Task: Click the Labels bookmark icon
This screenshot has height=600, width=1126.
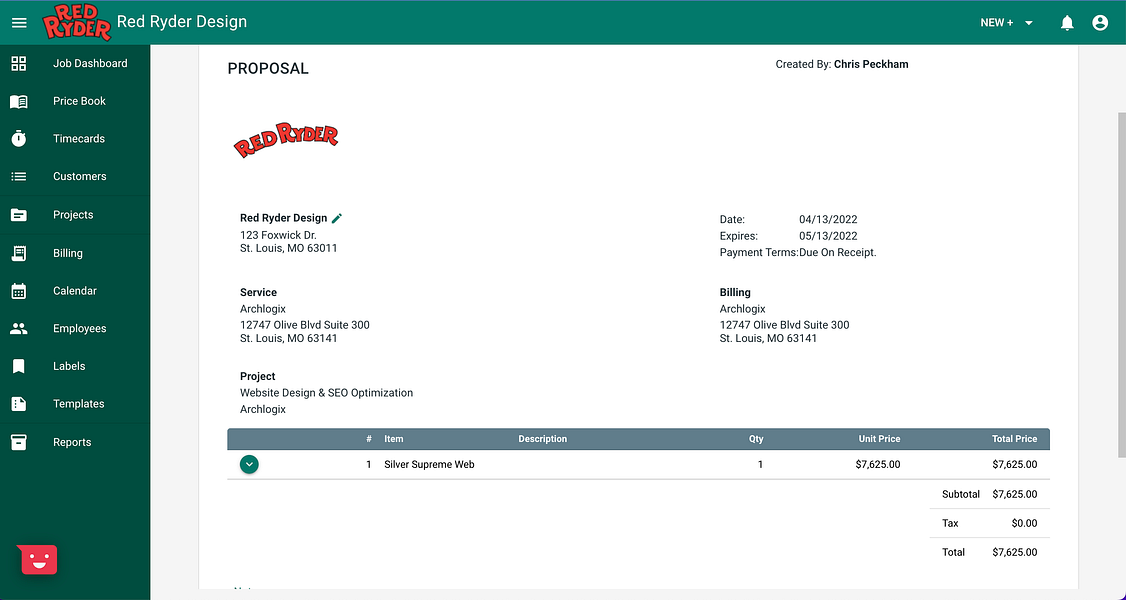Action: pyautogui.click(x=19, y=366)
